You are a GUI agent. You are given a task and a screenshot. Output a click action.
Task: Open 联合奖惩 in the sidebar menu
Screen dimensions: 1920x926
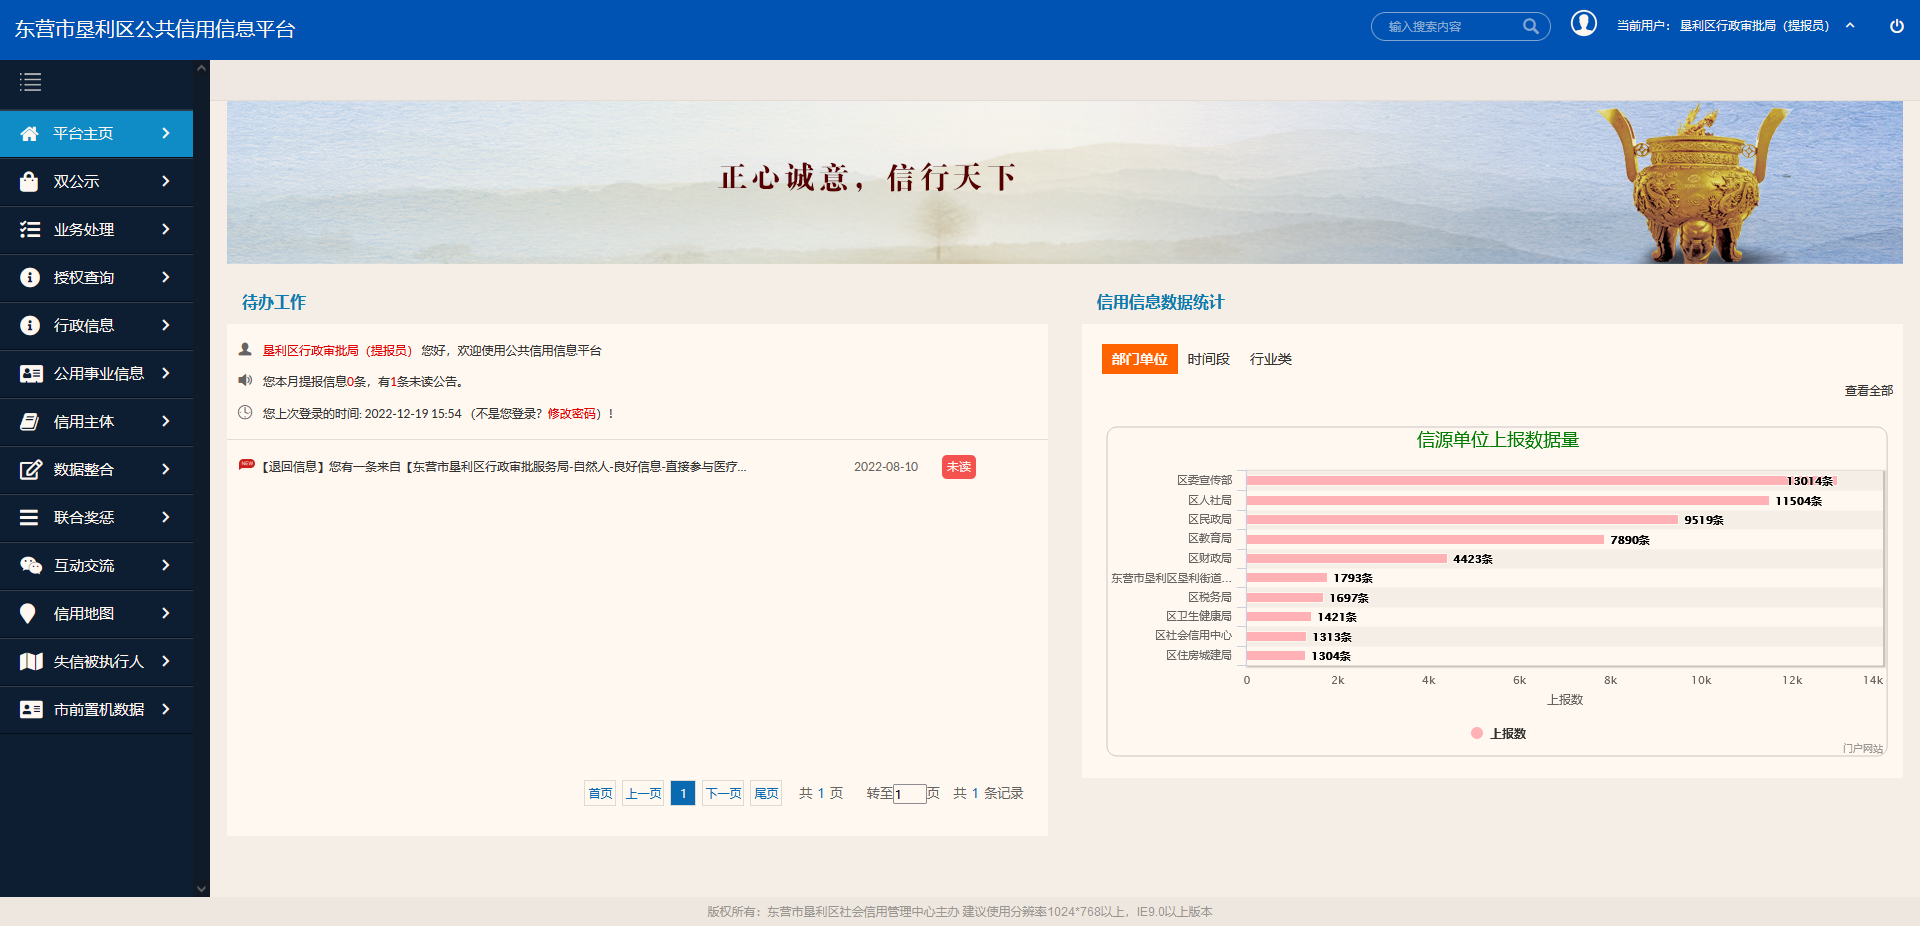click(84, 518)
